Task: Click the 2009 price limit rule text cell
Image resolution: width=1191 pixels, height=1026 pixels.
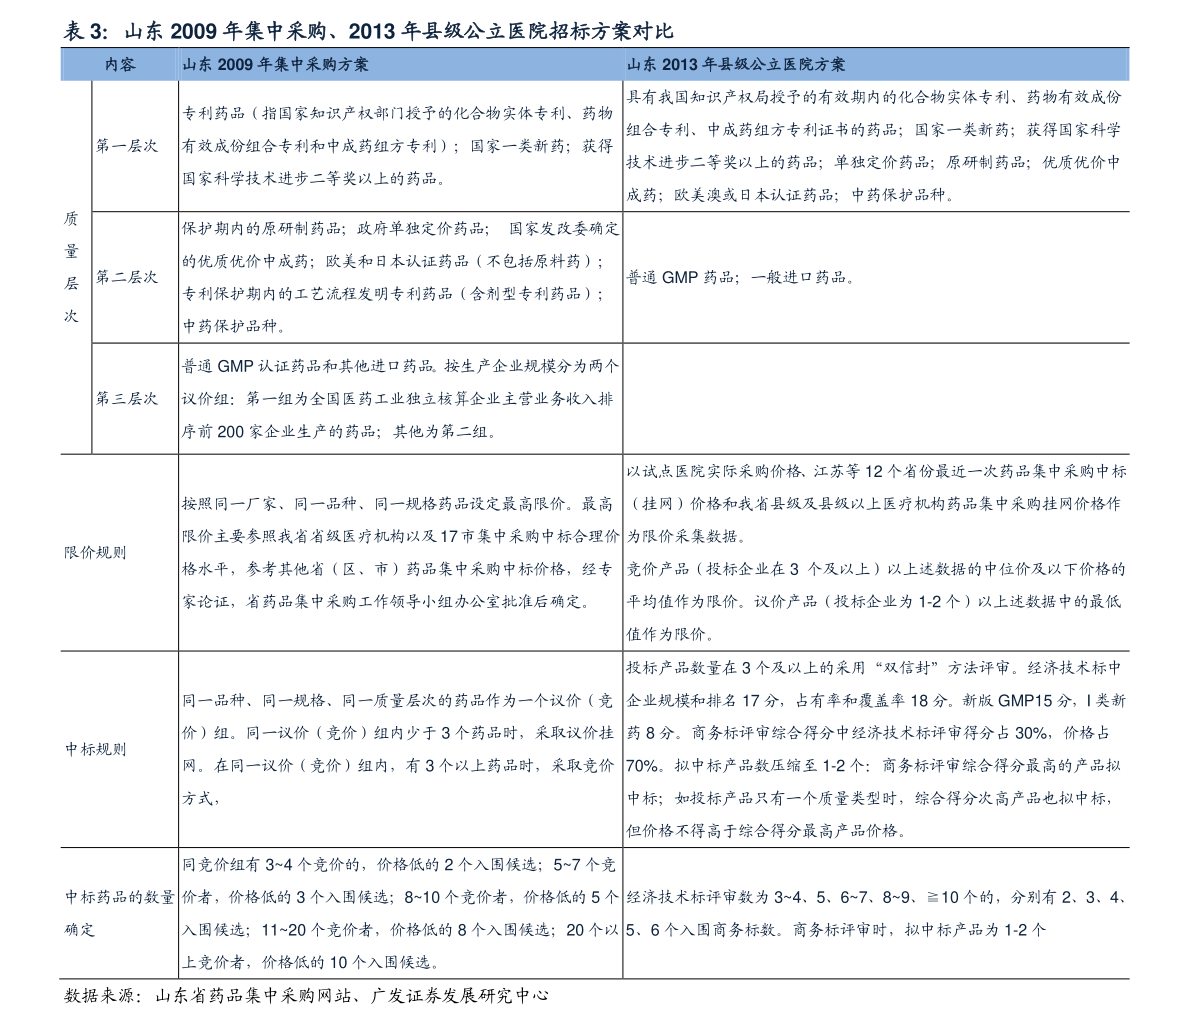Action: tap(400, 553)
